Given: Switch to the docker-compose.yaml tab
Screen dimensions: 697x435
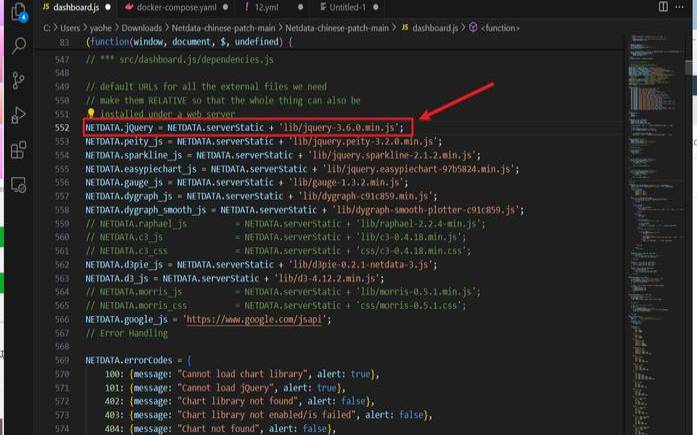Looking at the screenshot, I should pyautogui.click(x=176, y=7).
